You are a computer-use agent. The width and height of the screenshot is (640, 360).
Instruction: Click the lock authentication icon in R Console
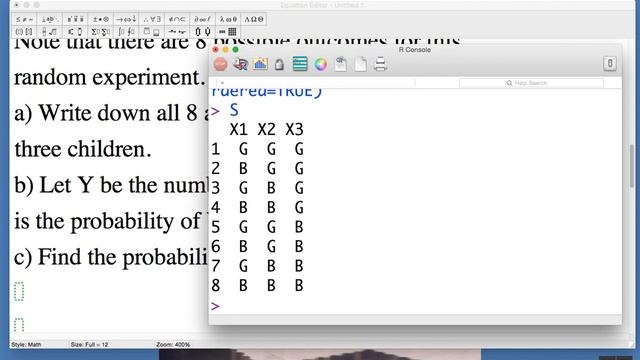tap(280, 64)
